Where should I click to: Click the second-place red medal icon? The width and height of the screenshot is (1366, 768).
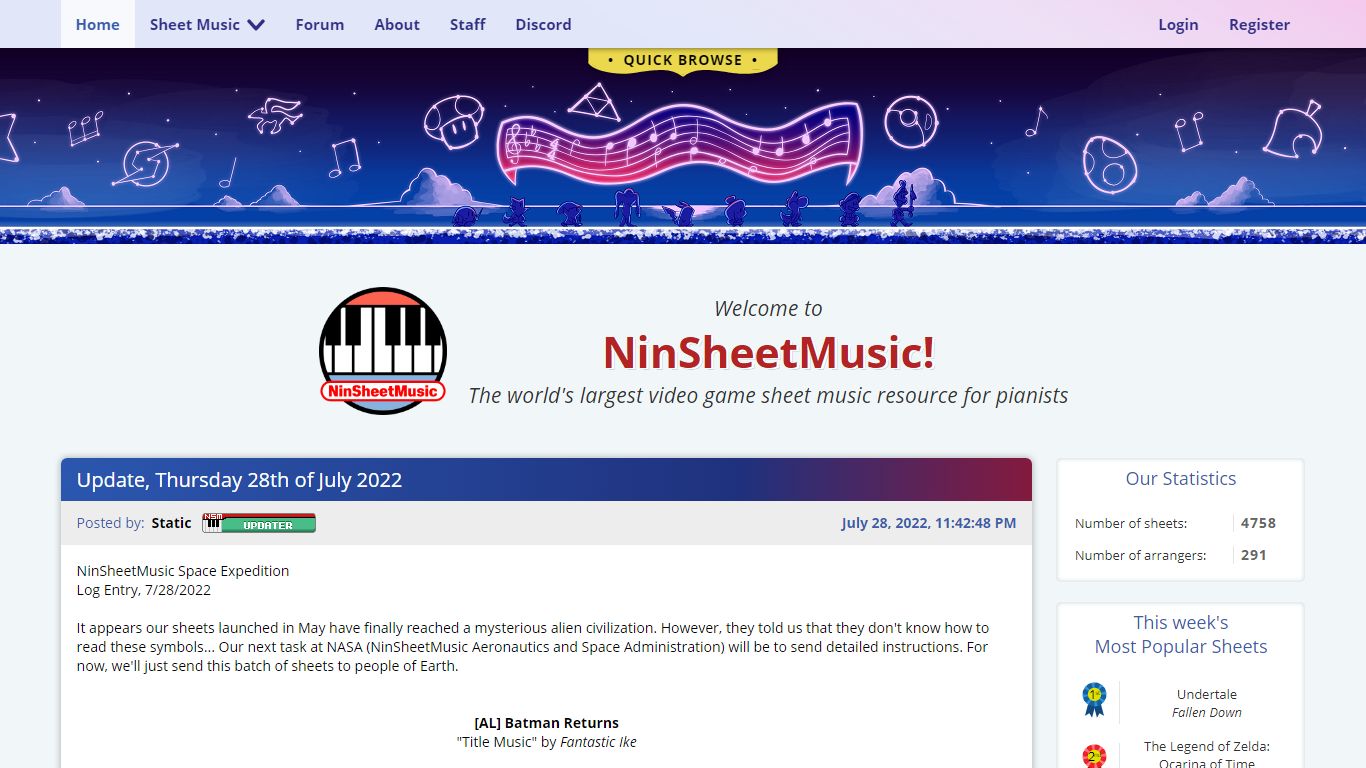tap(1094, 756)
